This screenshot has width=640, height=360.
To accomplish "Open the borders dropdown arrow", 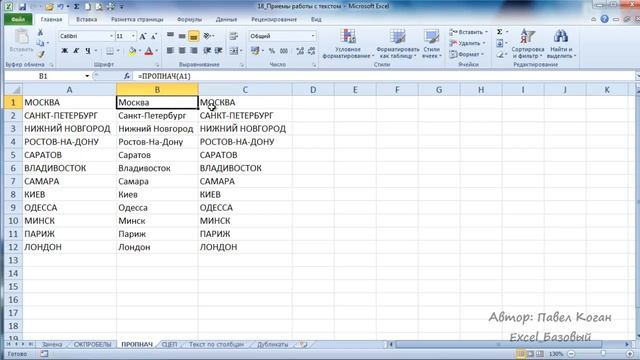I will pyautogui.click(x=118, y=51).
